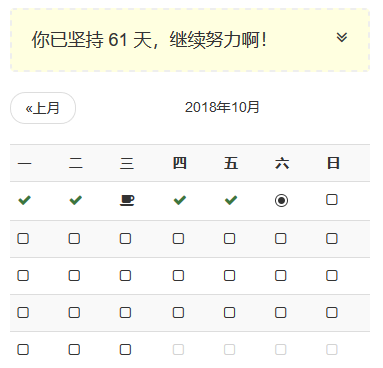This screenshot has height=368, width=383.
Task: Check the Friday checkbox in fourth week
Action: (229, 312)
